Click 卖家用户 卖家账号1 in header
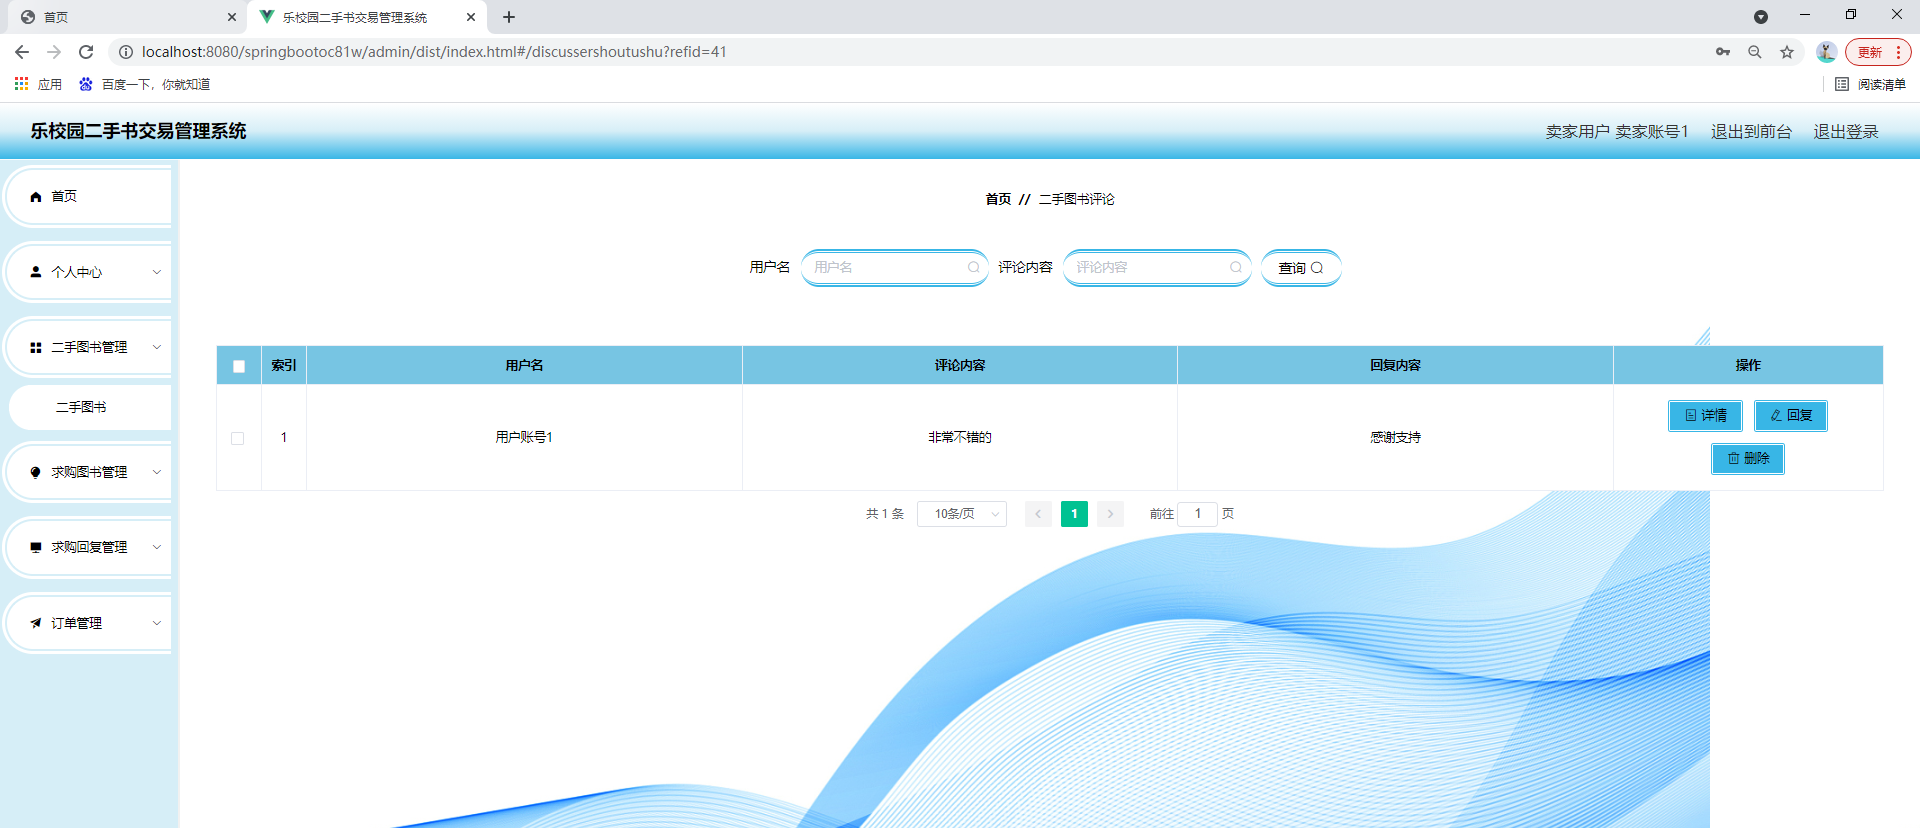The width and height of the screenshot is (1920, 828). pyautogui.click(x=1616, y=132)
